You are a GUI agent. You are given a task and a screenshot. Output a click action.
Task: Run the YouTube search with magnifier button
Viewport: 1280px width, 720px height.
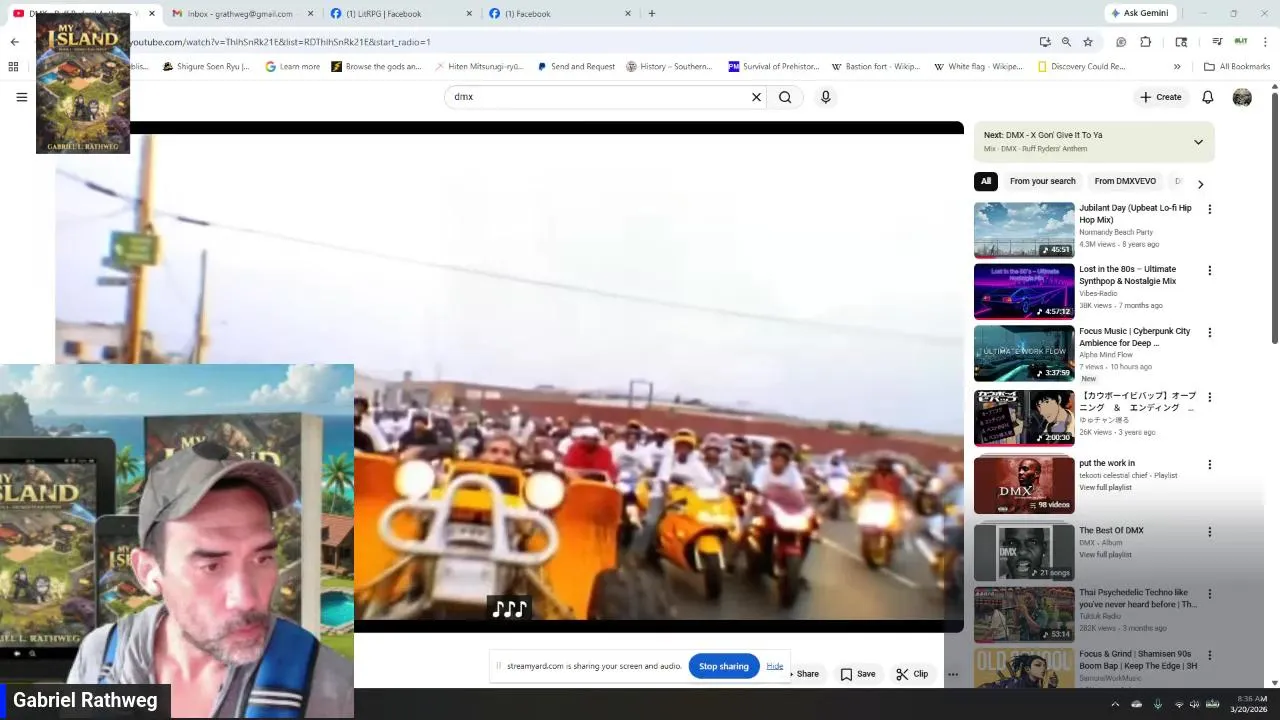785,97
